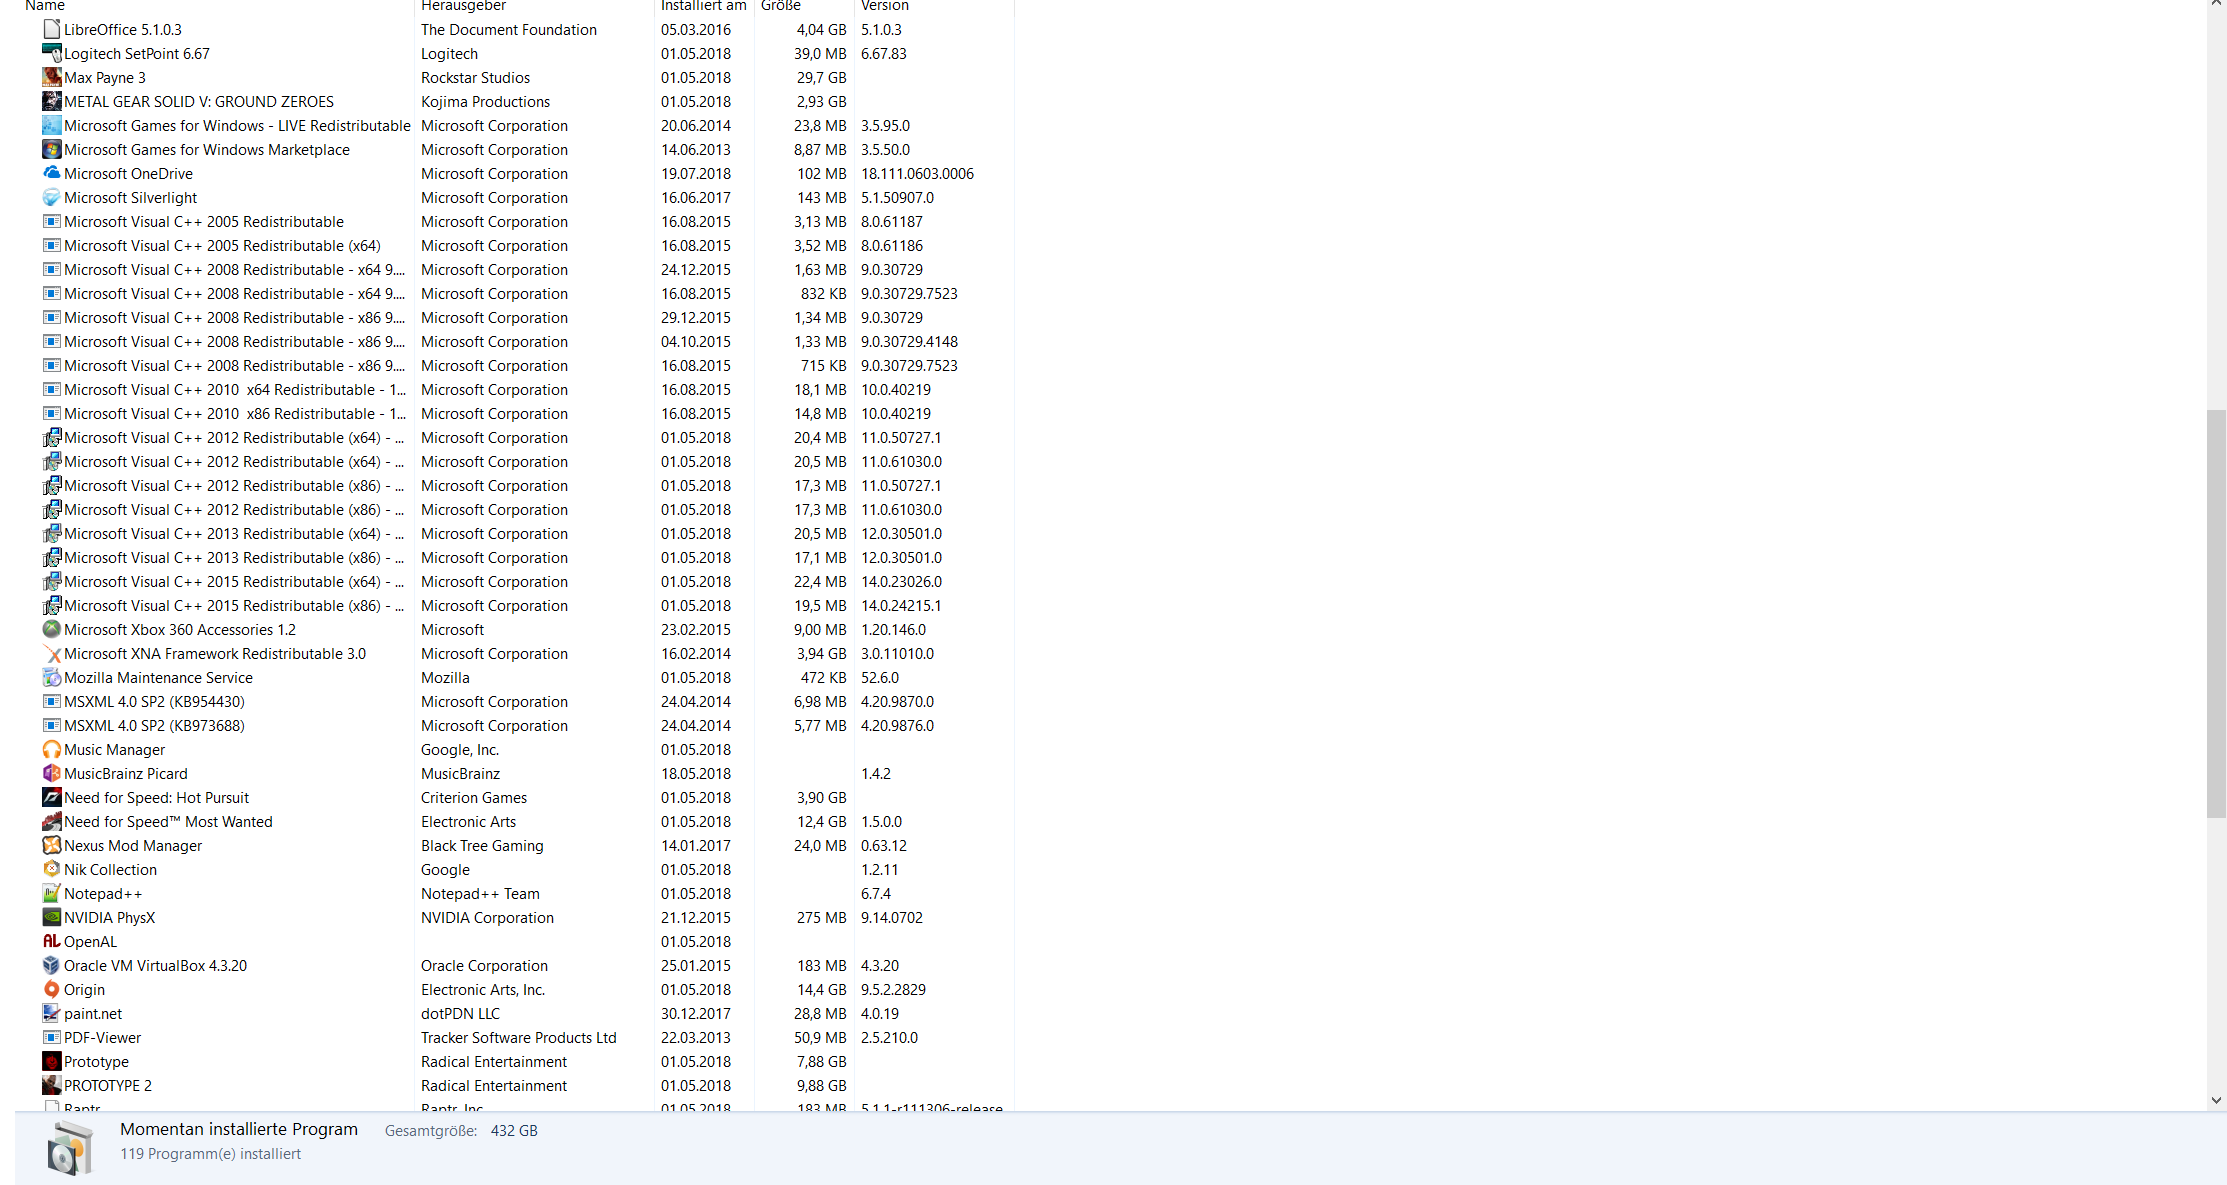This screenshot has width=2227, height=1185.
Task: Click install date 20.06.2014
Action: (695, 125)
